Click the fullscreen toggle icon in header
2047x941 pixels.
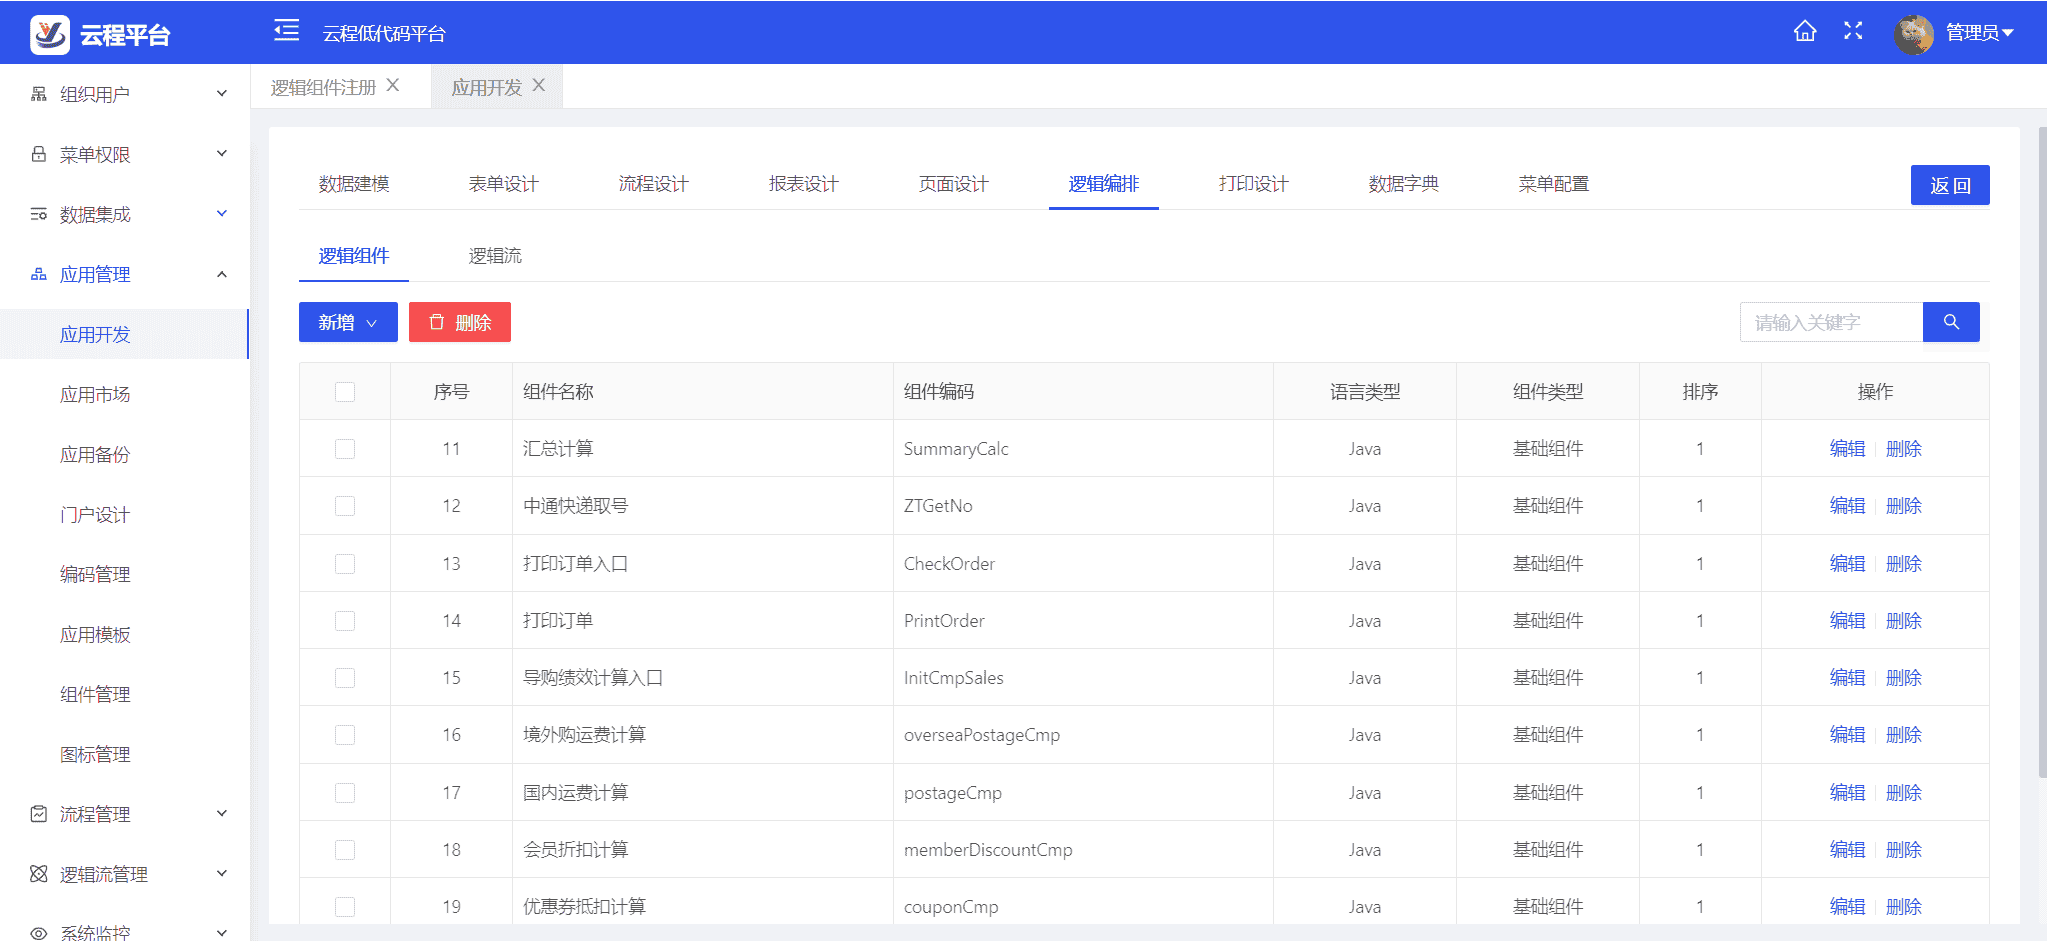tap(1853, 31)
